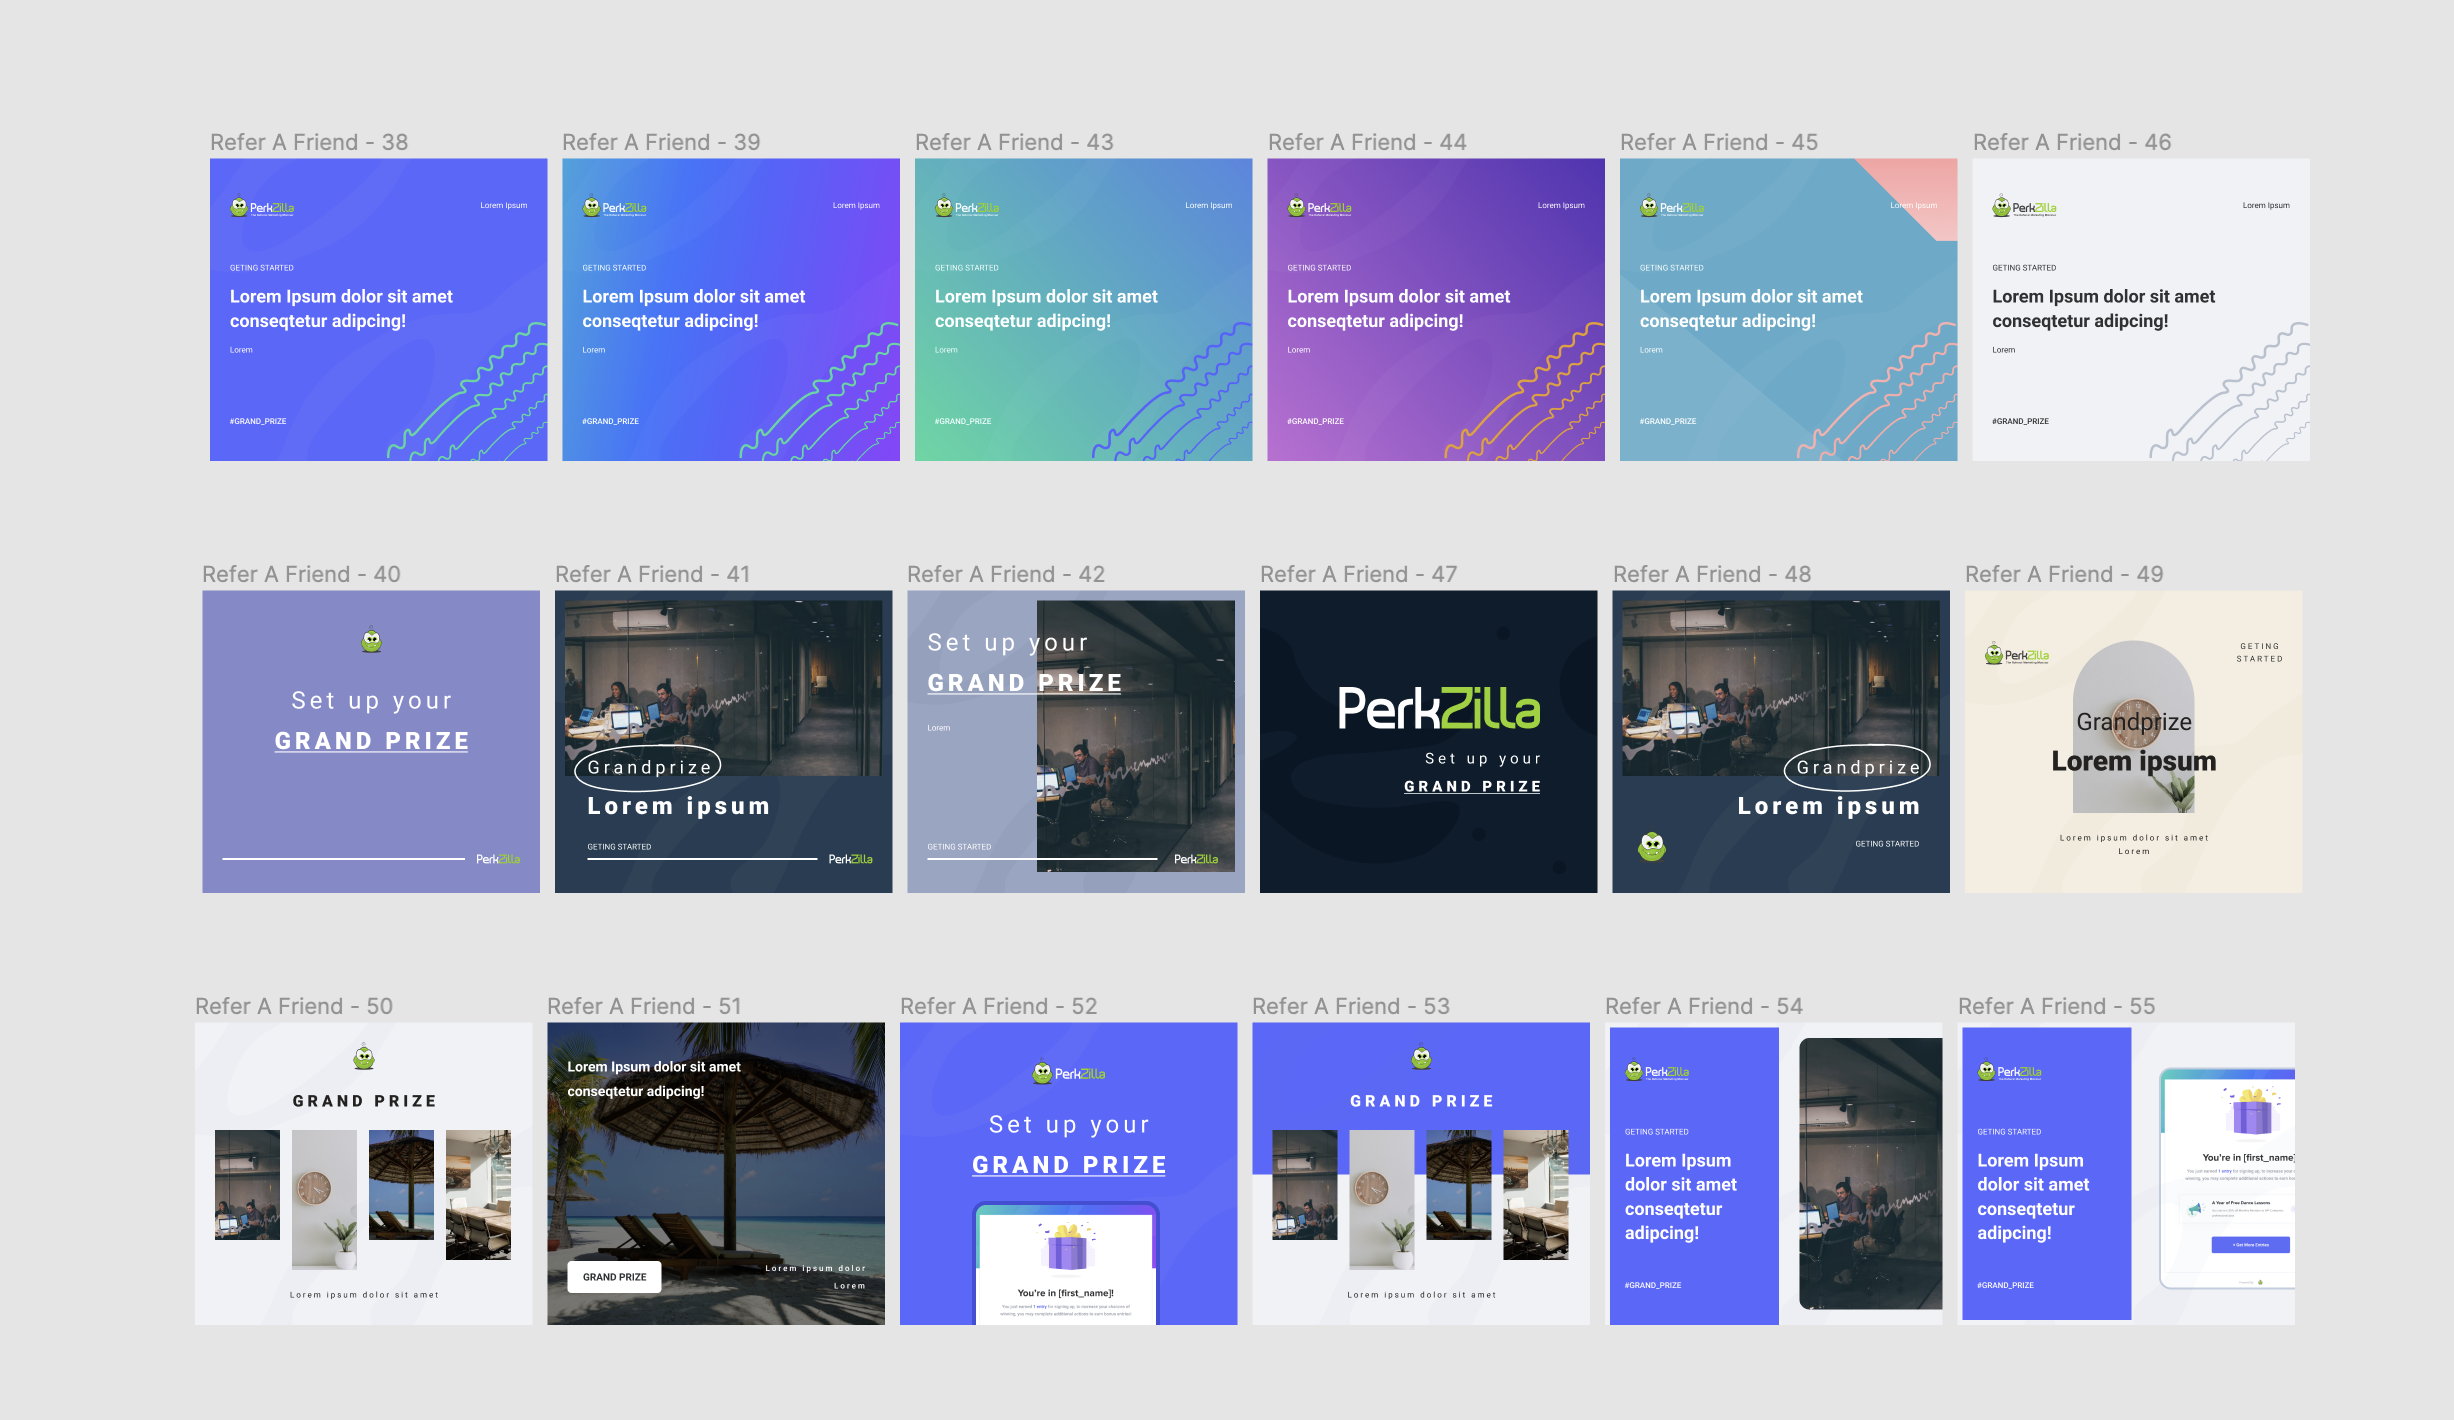Select the Refer A Friend - 42 frame label
2454x1420 pixels.
click(1006, 574)
